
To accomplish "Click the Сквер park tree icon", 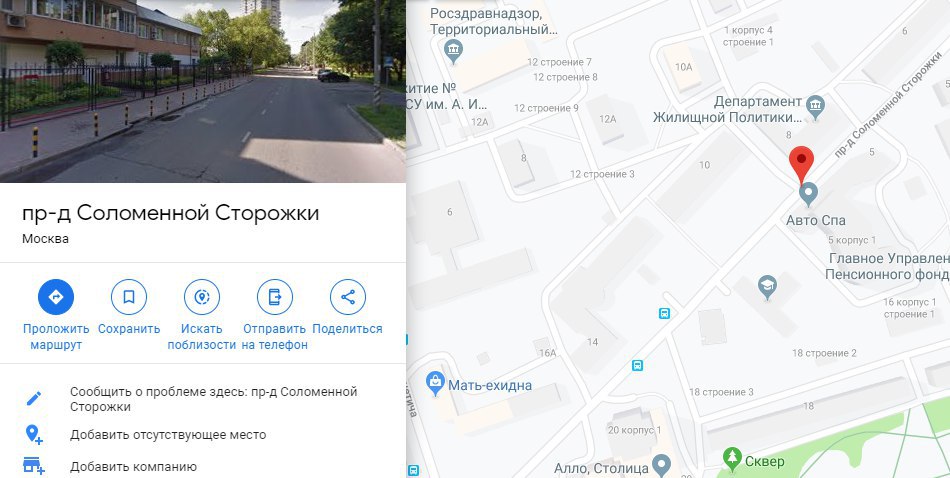I will point(732,459).
